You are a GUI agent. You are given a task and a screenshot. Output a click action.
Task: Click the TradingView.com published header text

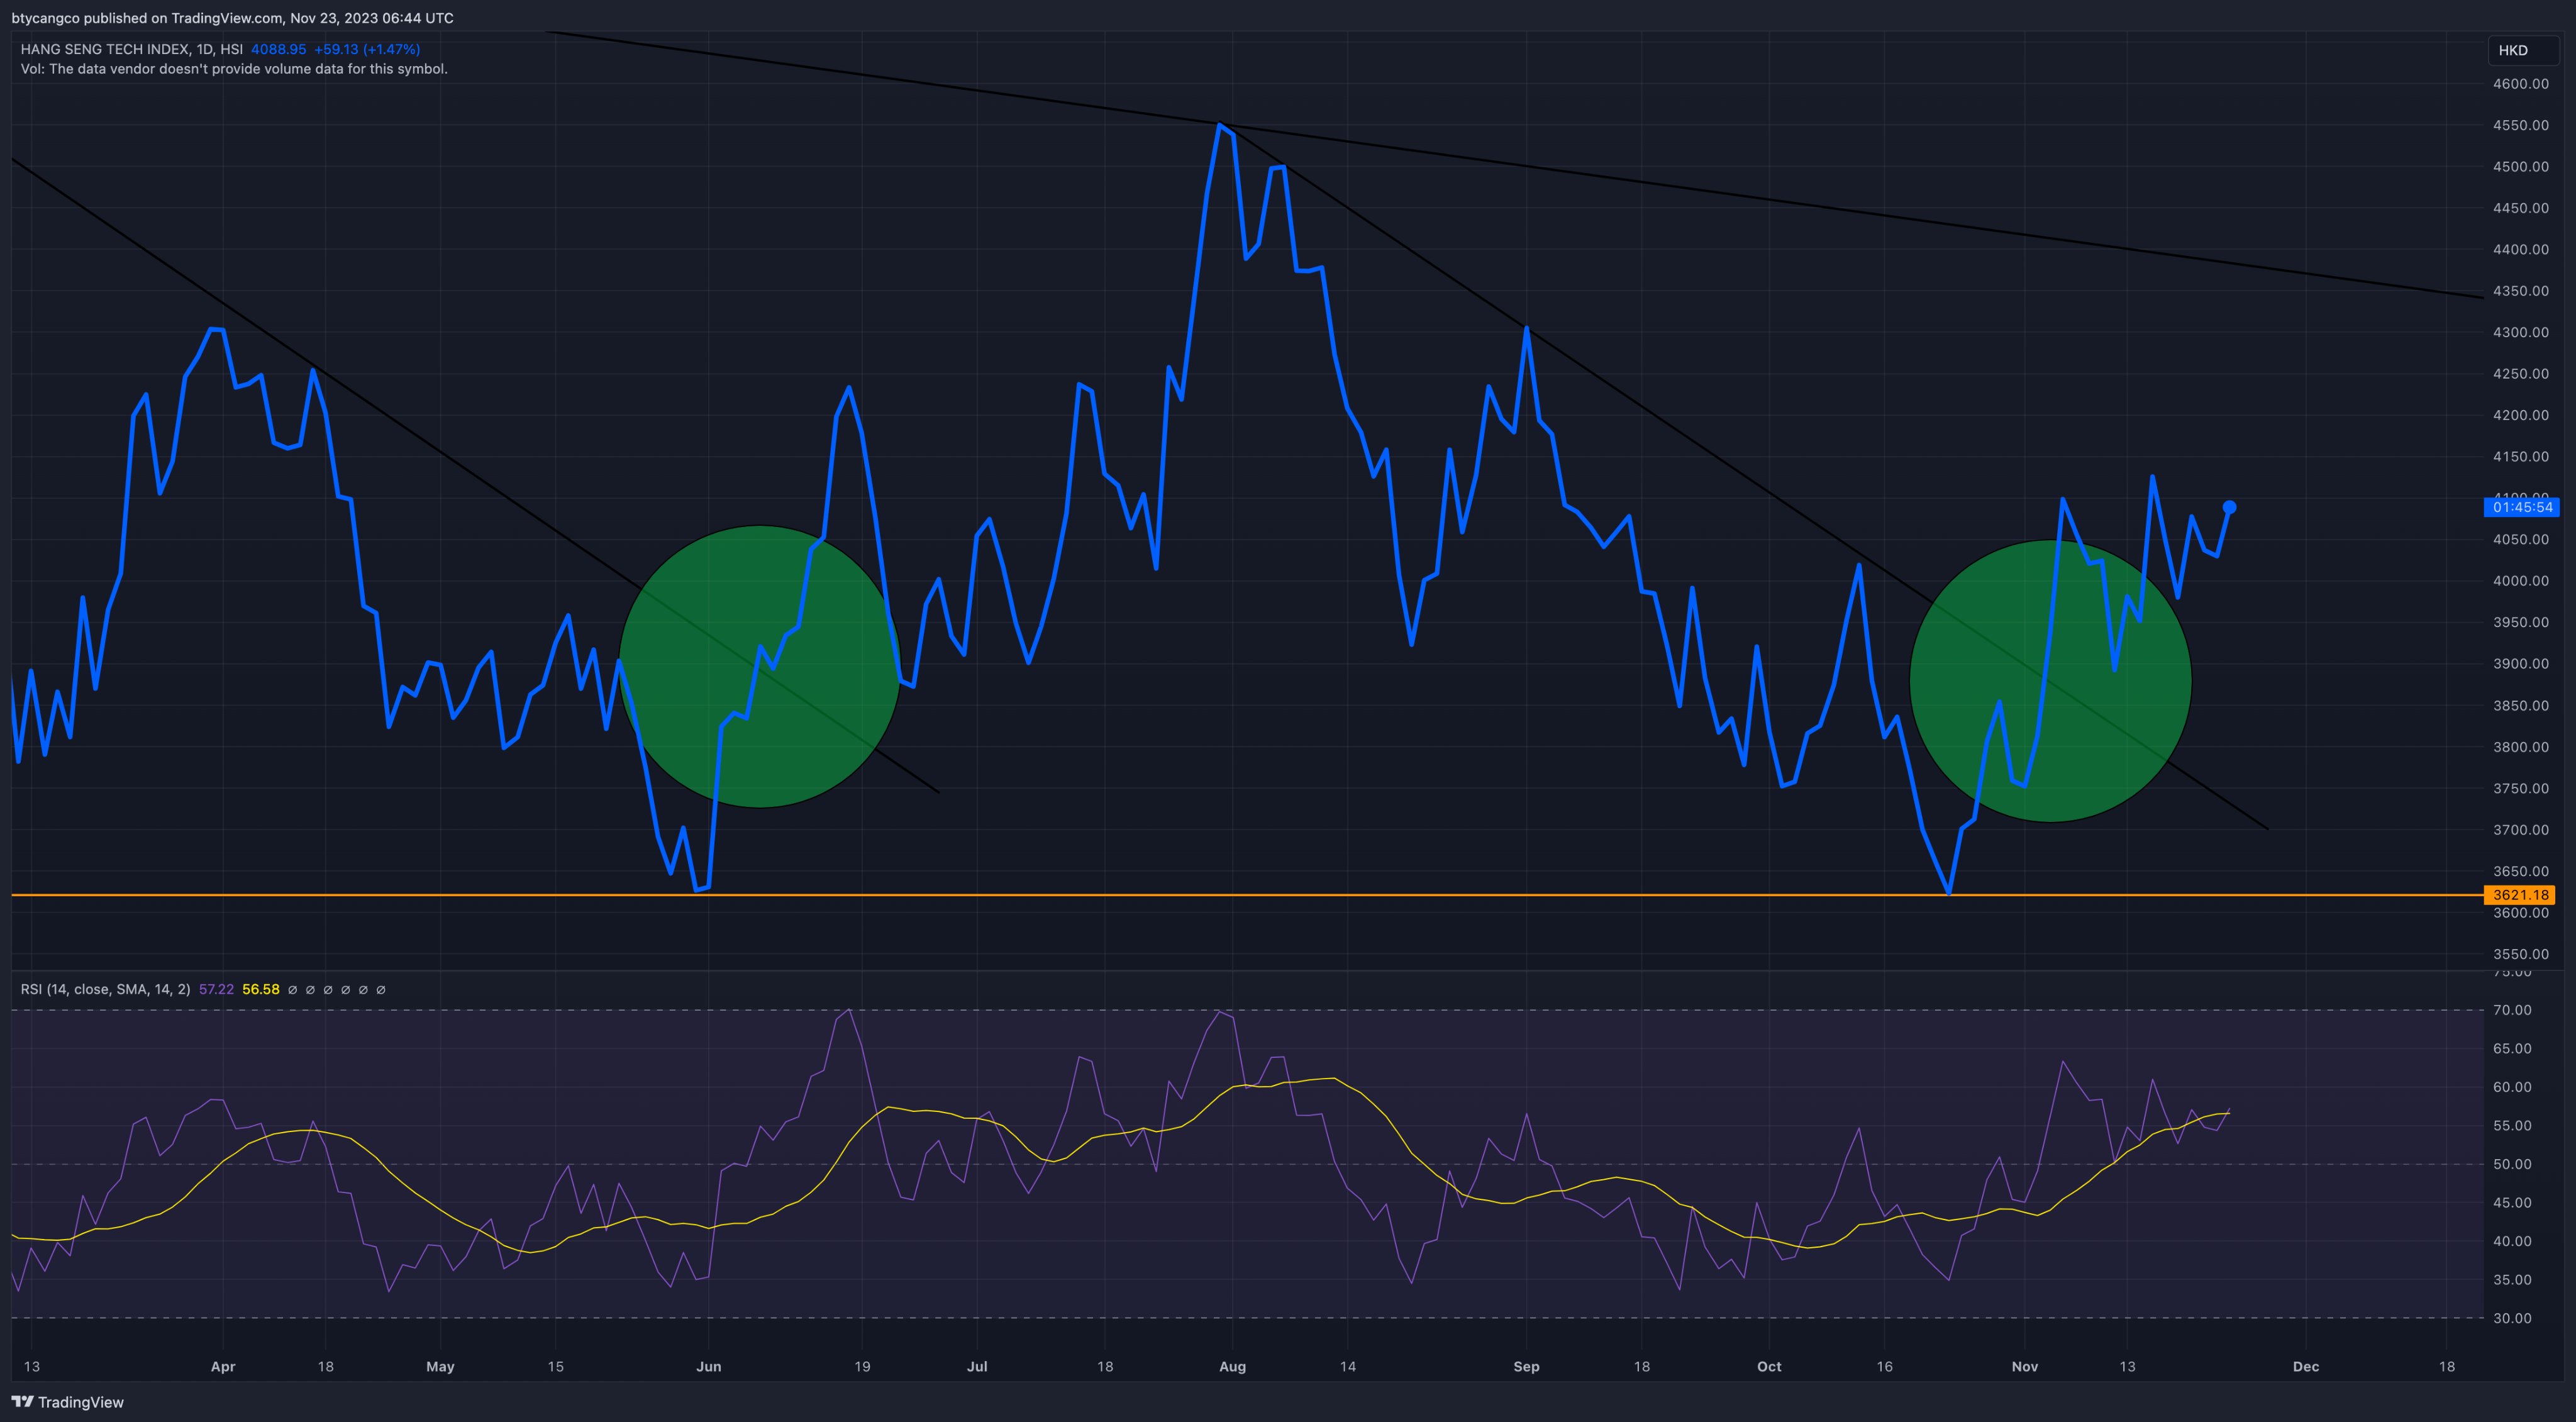point(232,18)
